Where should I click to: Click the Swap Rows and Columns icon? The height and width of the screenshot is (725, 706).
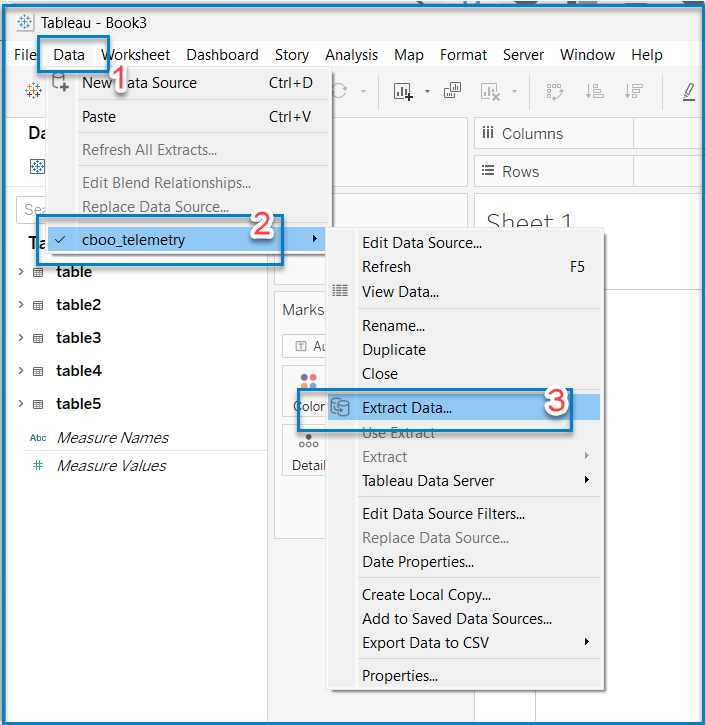(x=555, y=91)
